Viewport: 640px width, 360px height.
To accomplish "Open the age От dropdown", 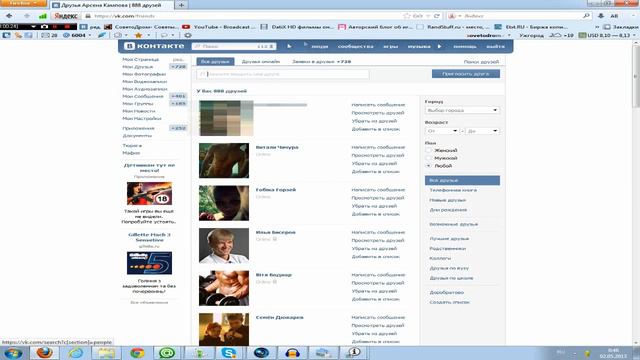I will click(442, 131).
